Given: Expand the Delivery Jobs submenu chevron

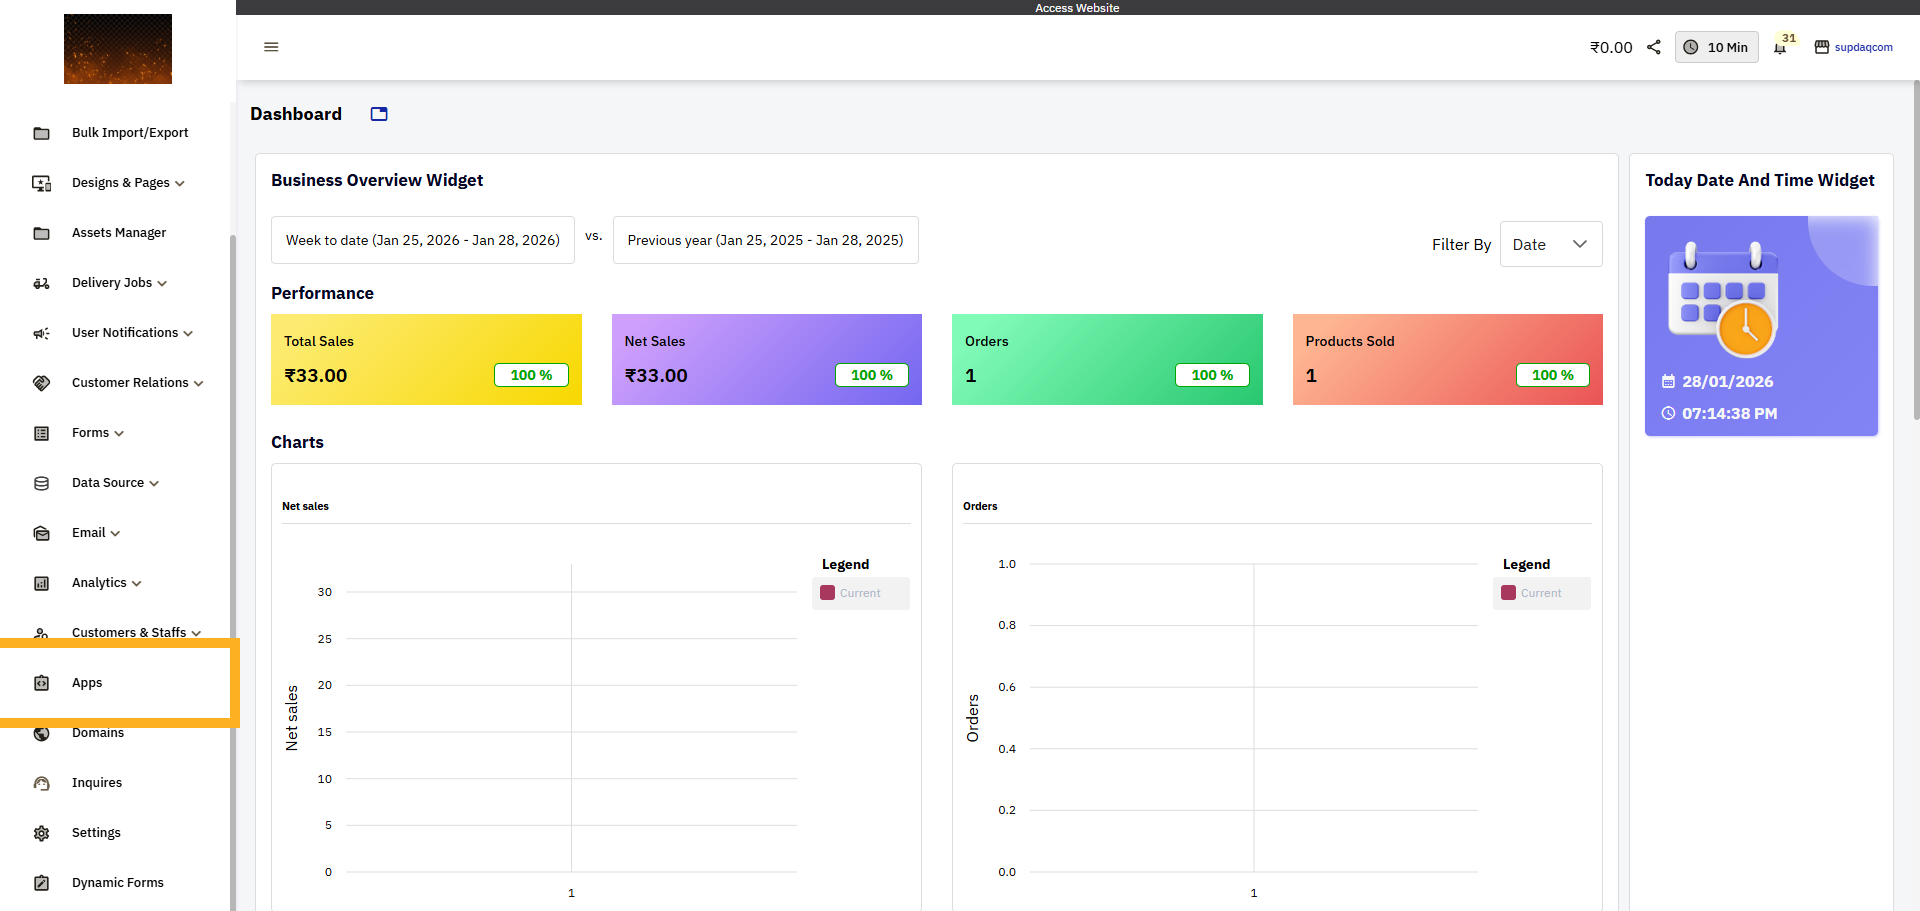Looking at the screenshot, I should tap(162, 284).
